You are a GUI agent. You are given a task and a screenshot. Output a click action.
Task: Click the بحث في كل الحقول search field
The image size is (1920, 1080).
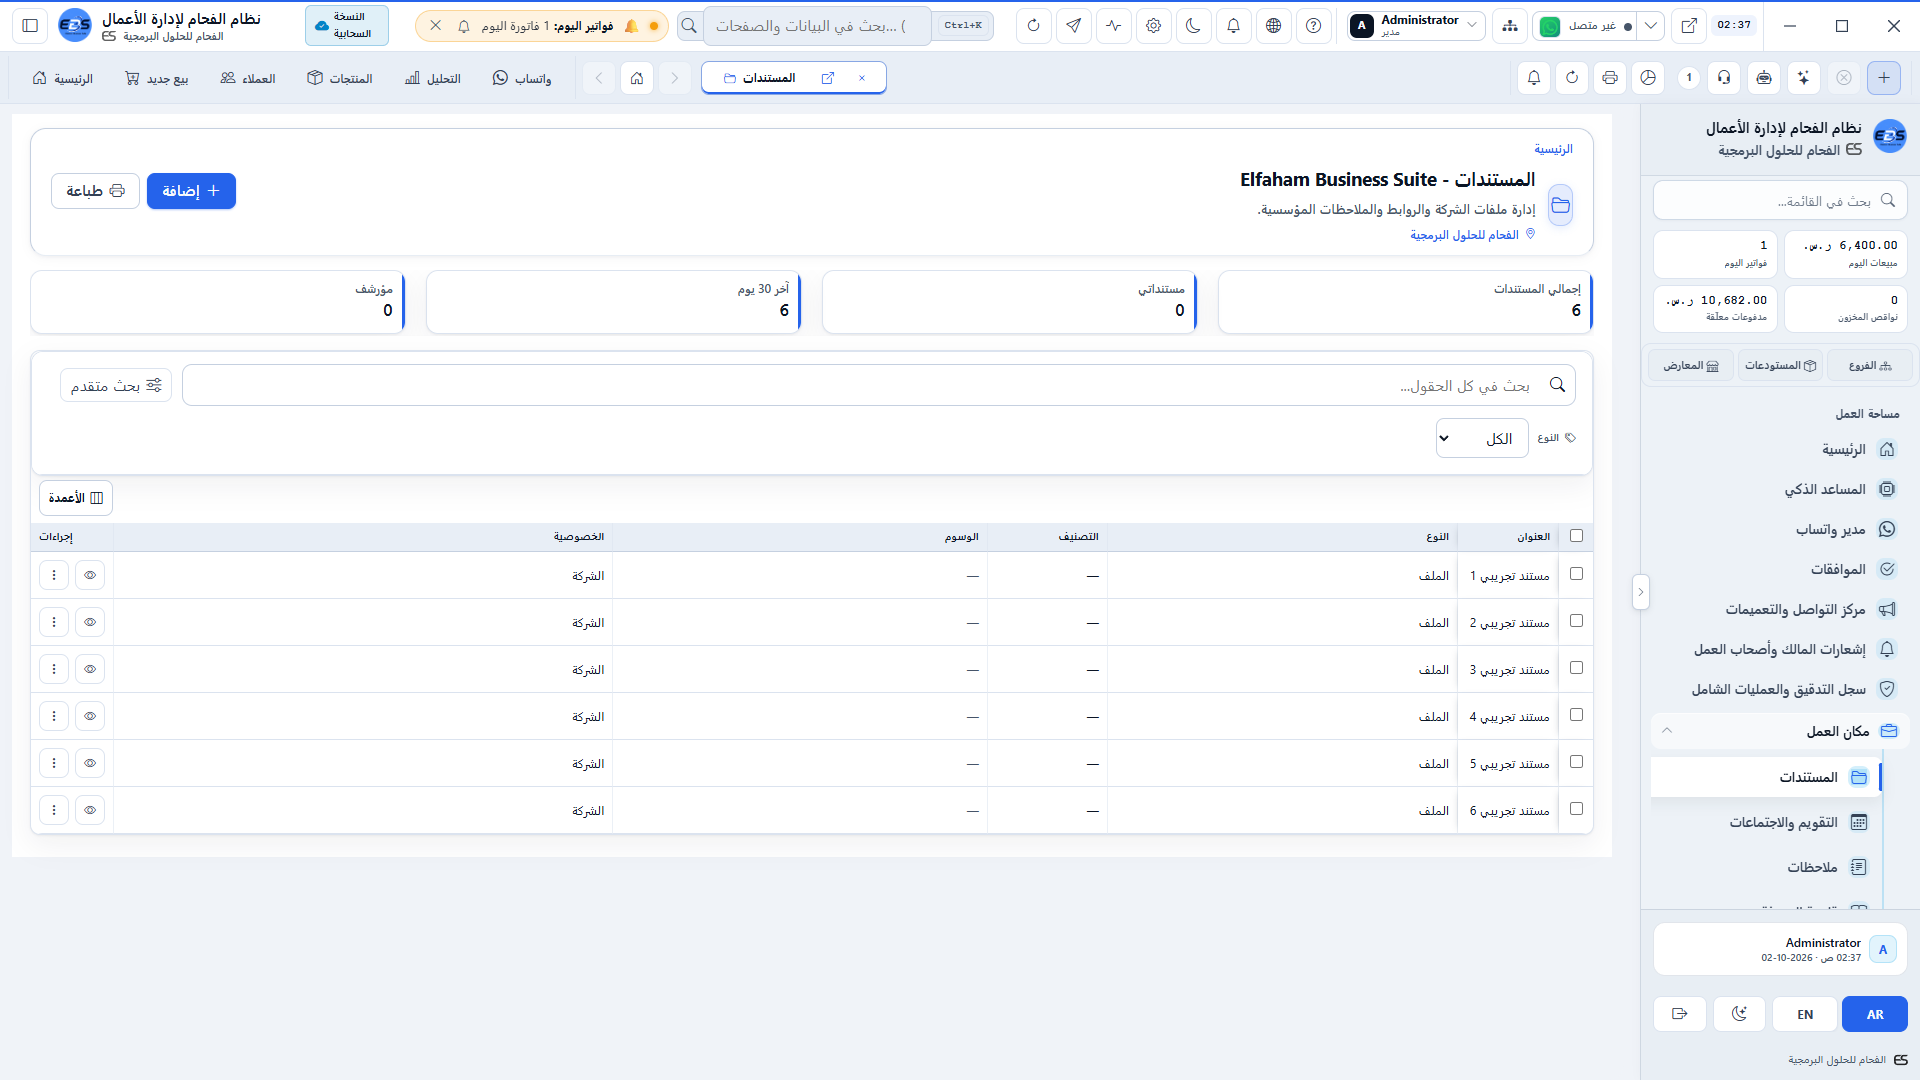pos(879,385)
